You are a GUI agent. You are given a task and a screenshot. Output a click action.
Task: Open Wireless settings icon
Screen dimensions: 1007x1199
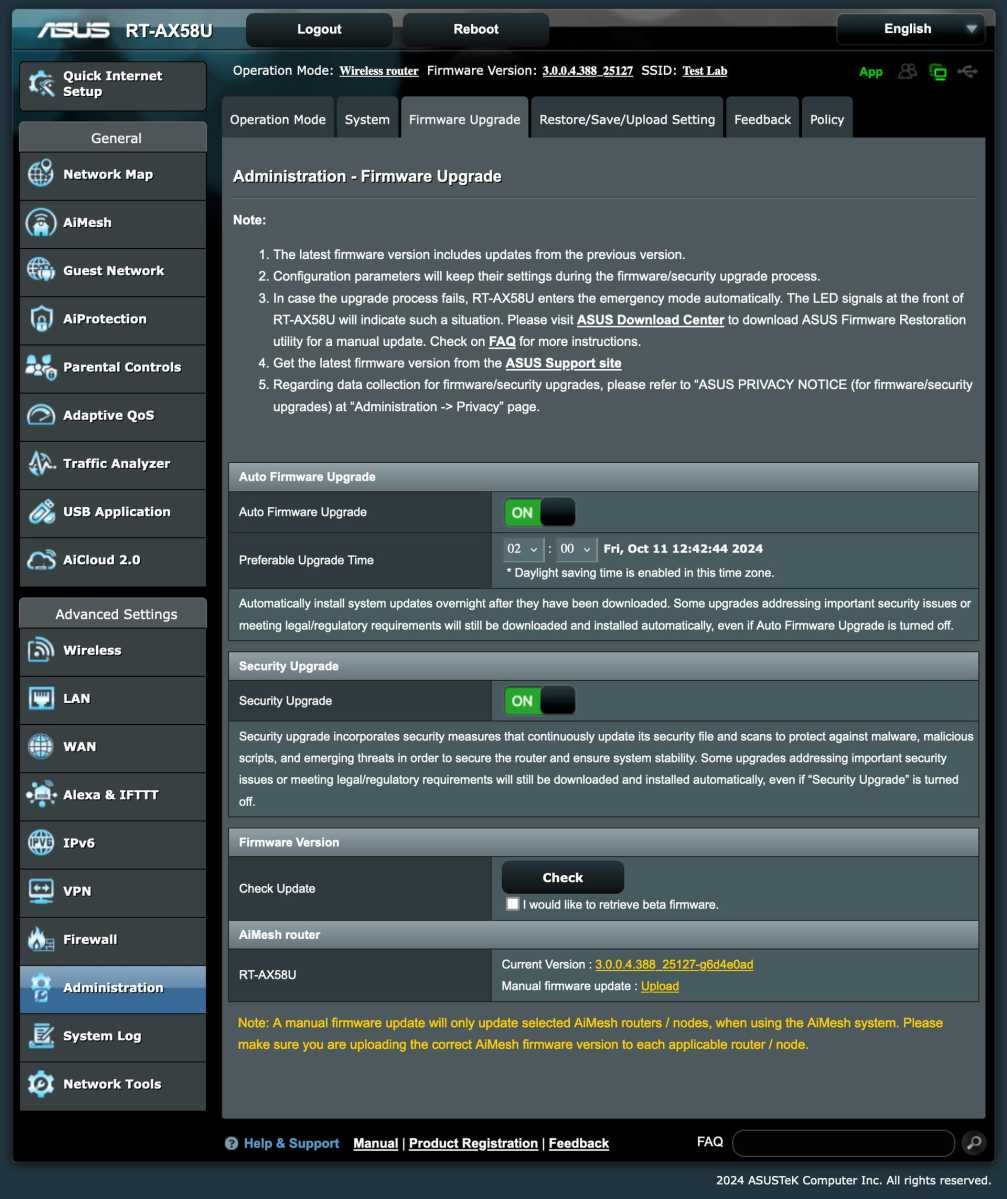[x=41, y=650]
